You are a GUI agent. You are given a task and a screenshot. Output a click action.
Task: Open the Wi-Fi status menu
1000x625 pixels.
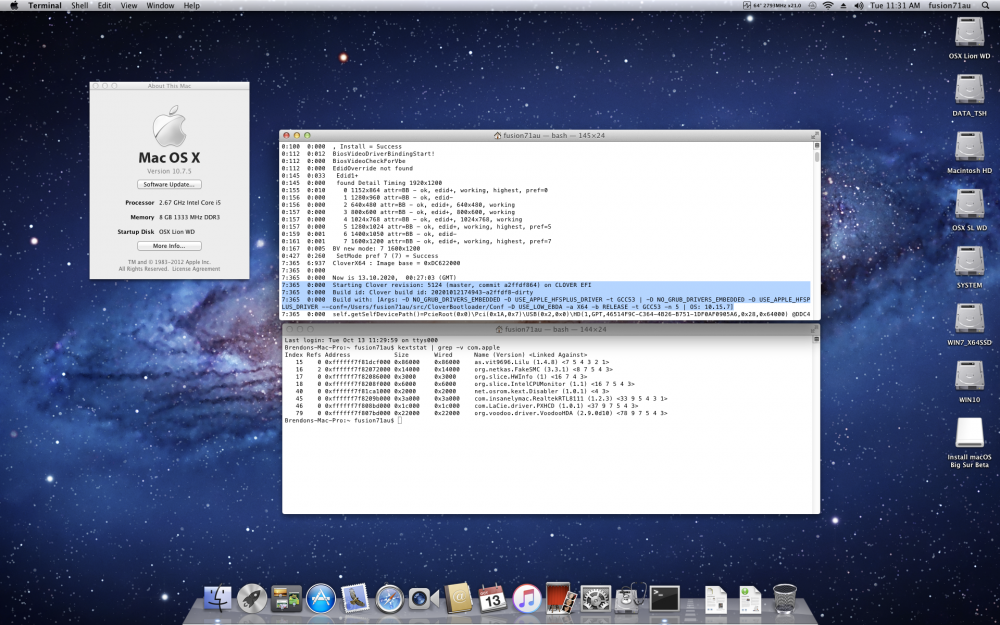tap(828, 6)
